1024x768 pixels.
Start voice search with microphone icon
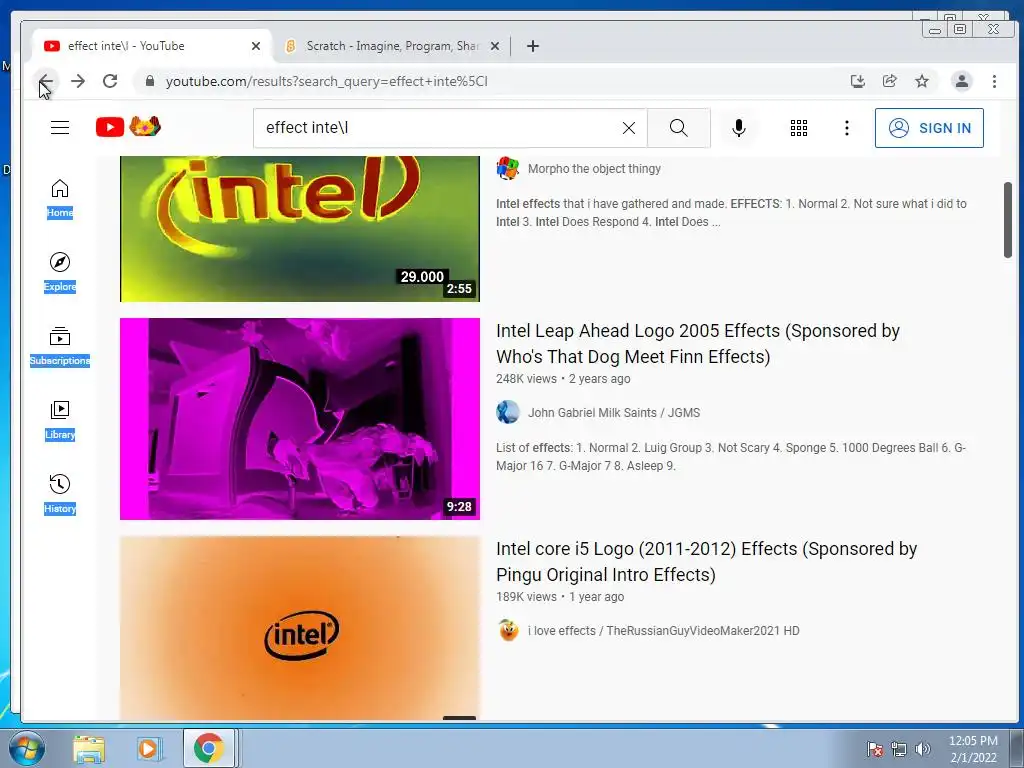point(739,128)
